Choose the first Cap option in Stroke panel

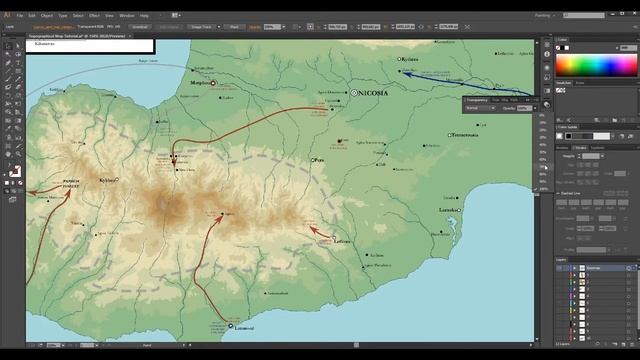tap(580, 164)
